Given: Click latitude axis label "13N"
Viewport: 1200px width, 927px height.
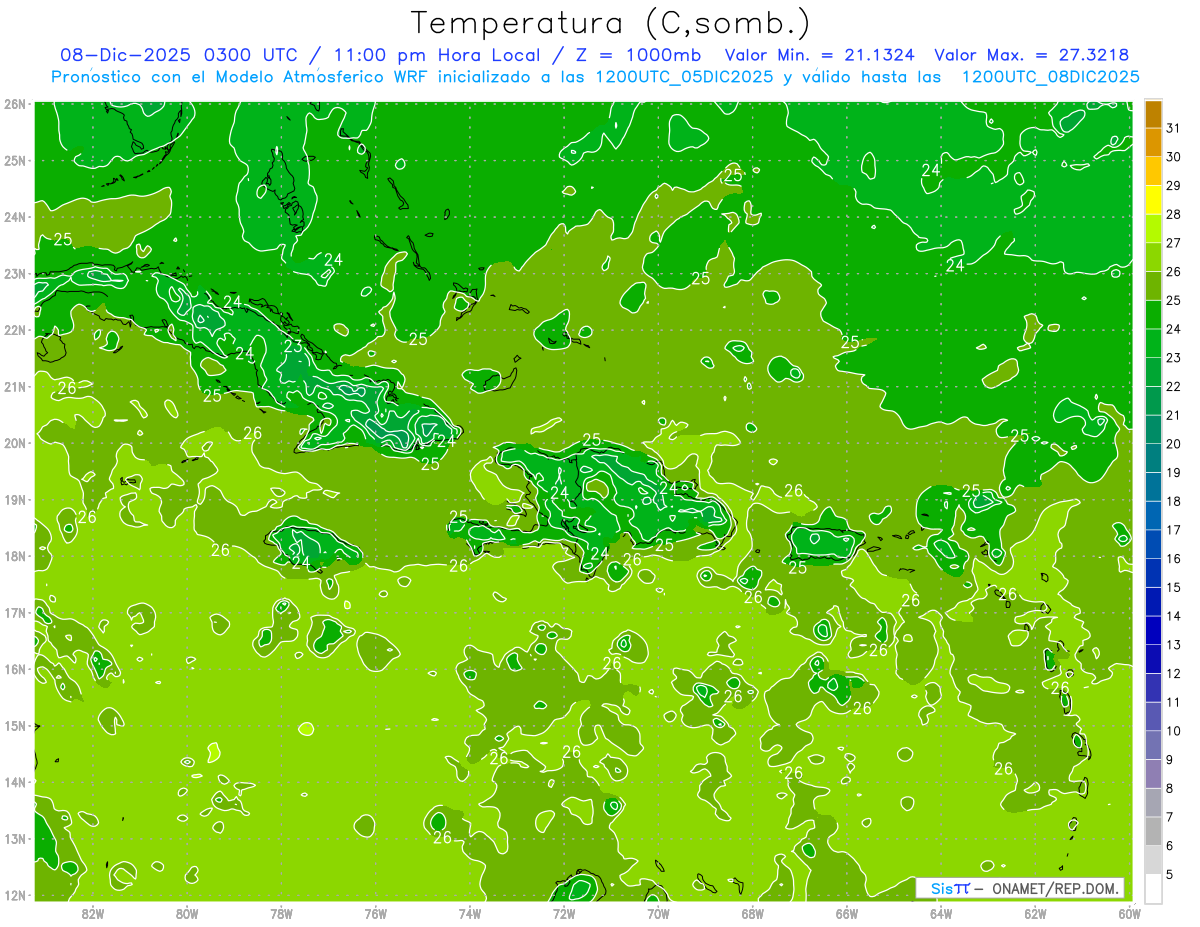Looking at the screenshot, I should pos(15,838).
